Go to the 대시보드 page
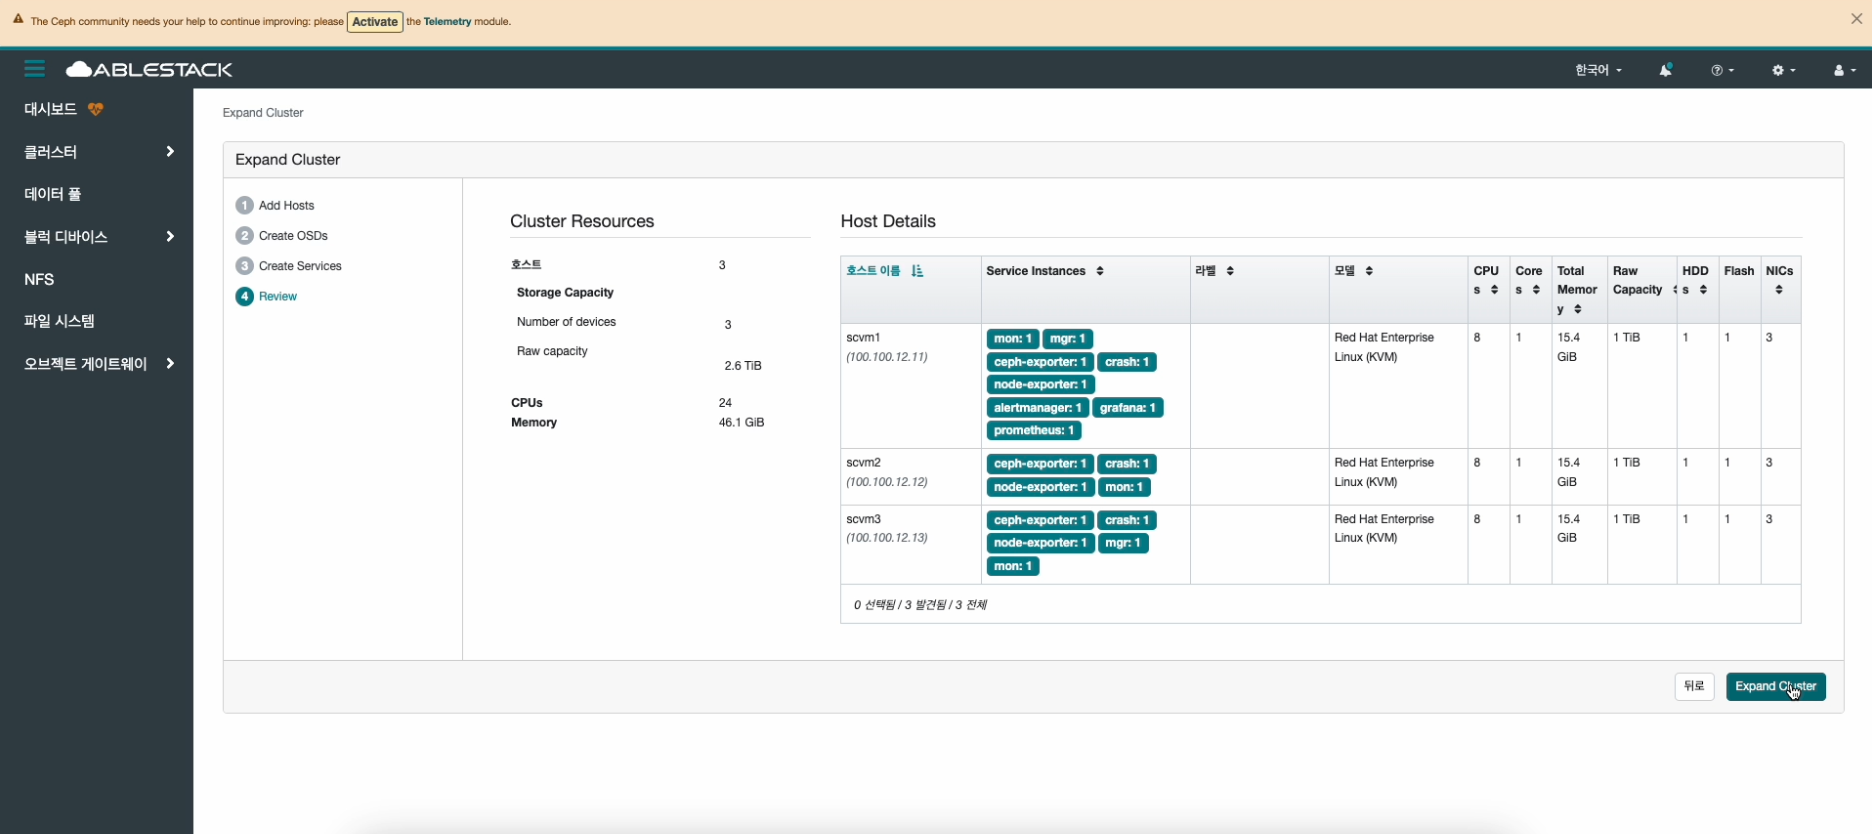Image resolution: width=1872 pixels, height=834 pixels. click(51, 109)
